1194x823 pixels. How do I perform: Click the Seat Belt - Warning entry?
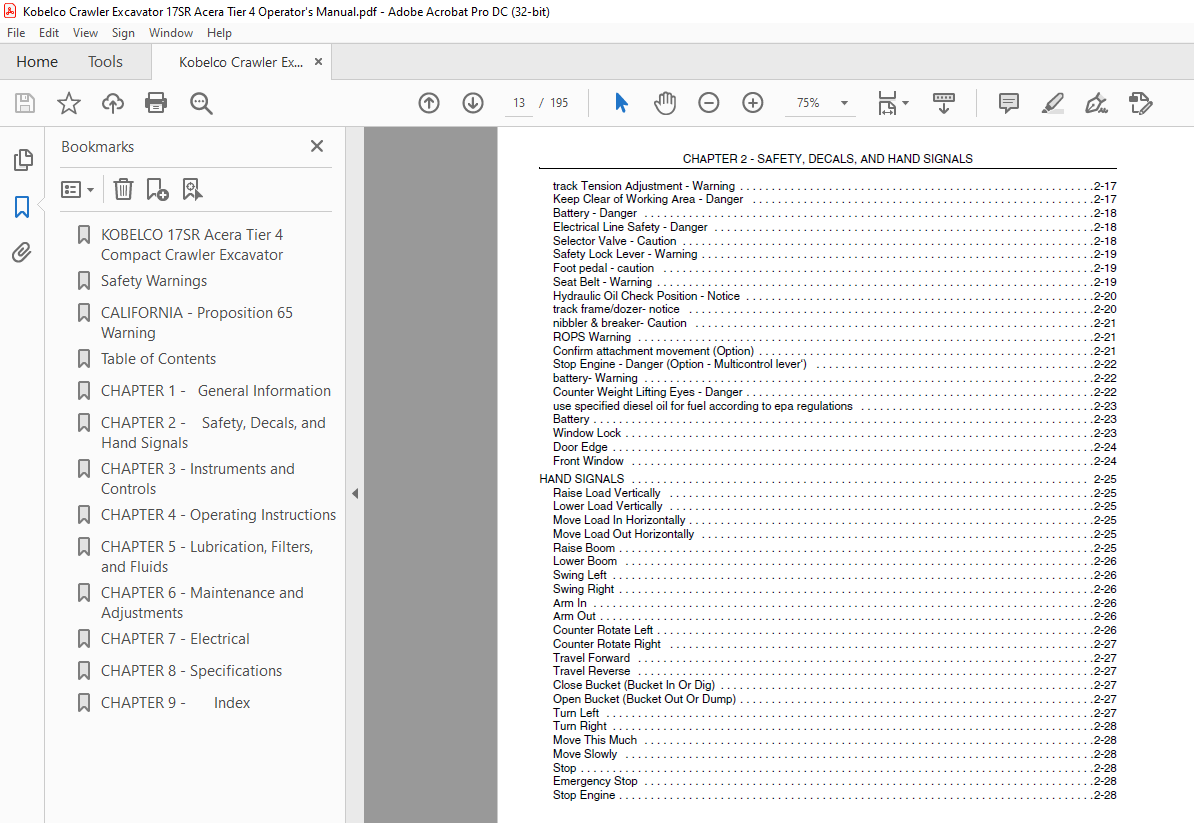coord(602,282)
